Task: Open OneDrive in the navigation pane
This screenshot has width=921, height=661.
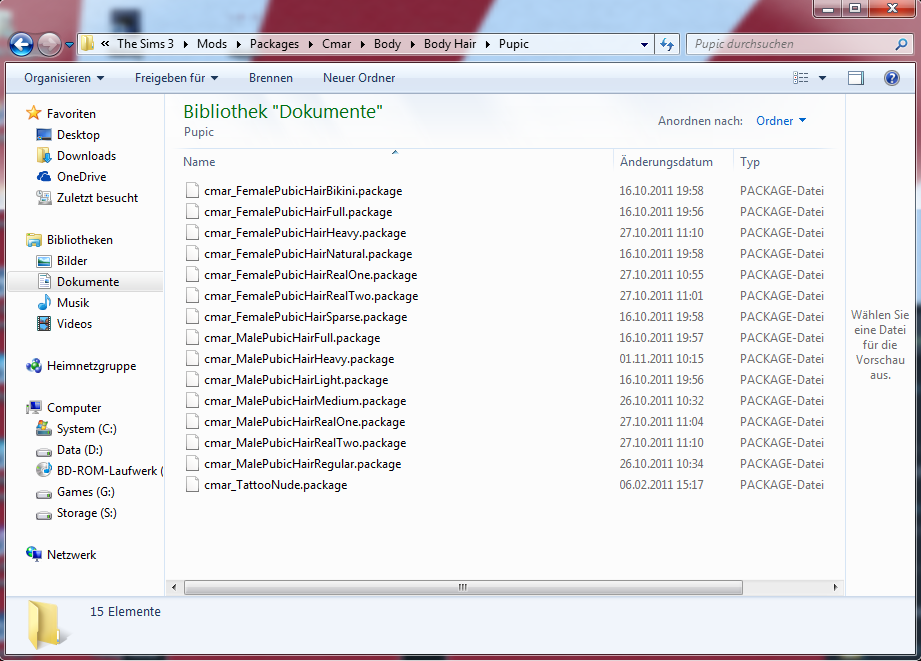Action: click(x=82, y=177)
